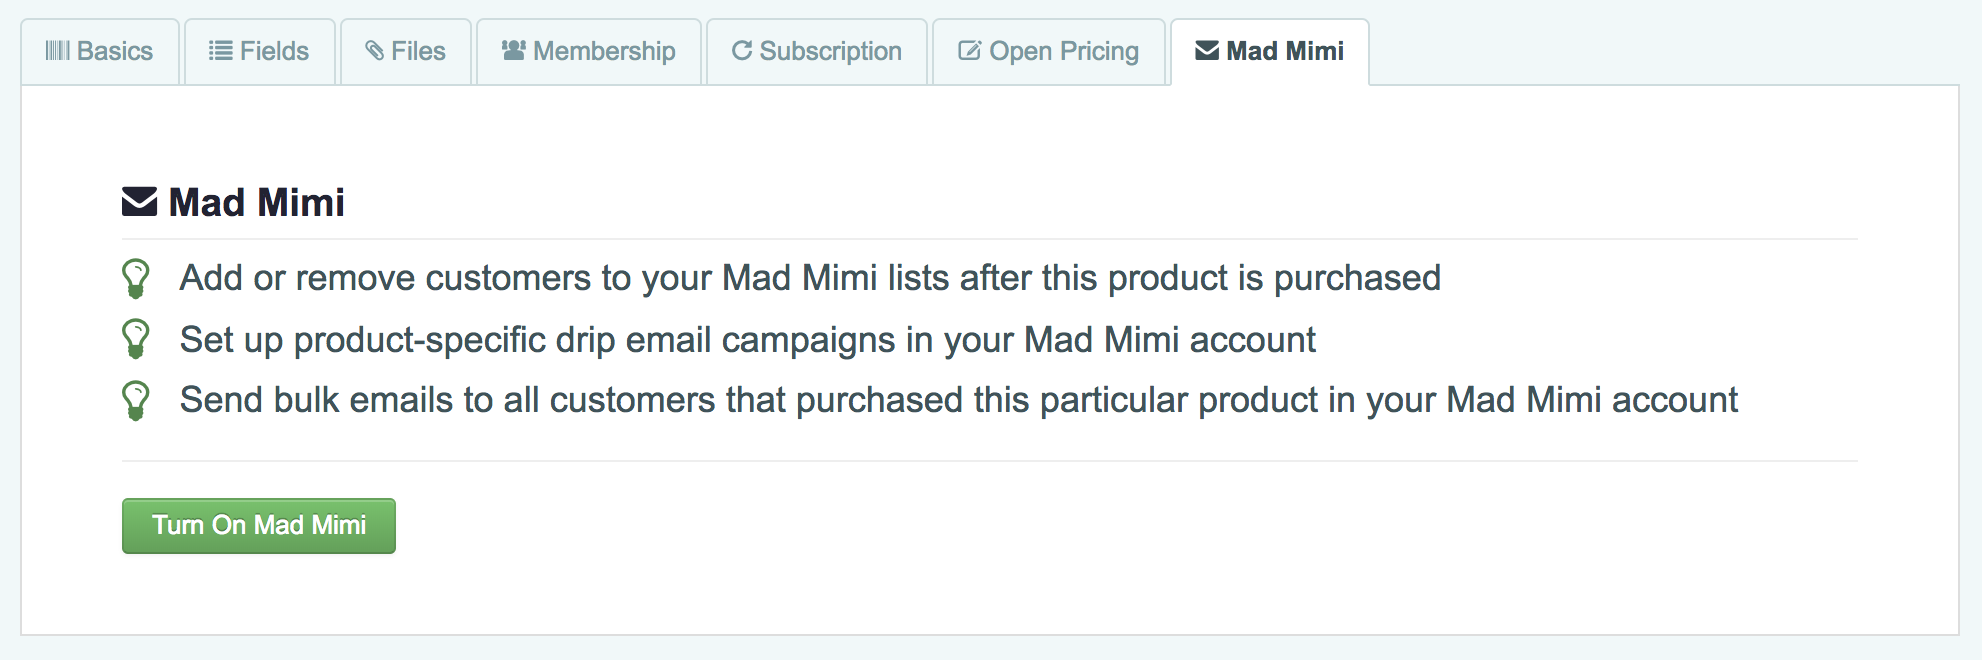Click the edit icon on Open Pricing tab
1982x660 pixels.
tap(970, 51)
